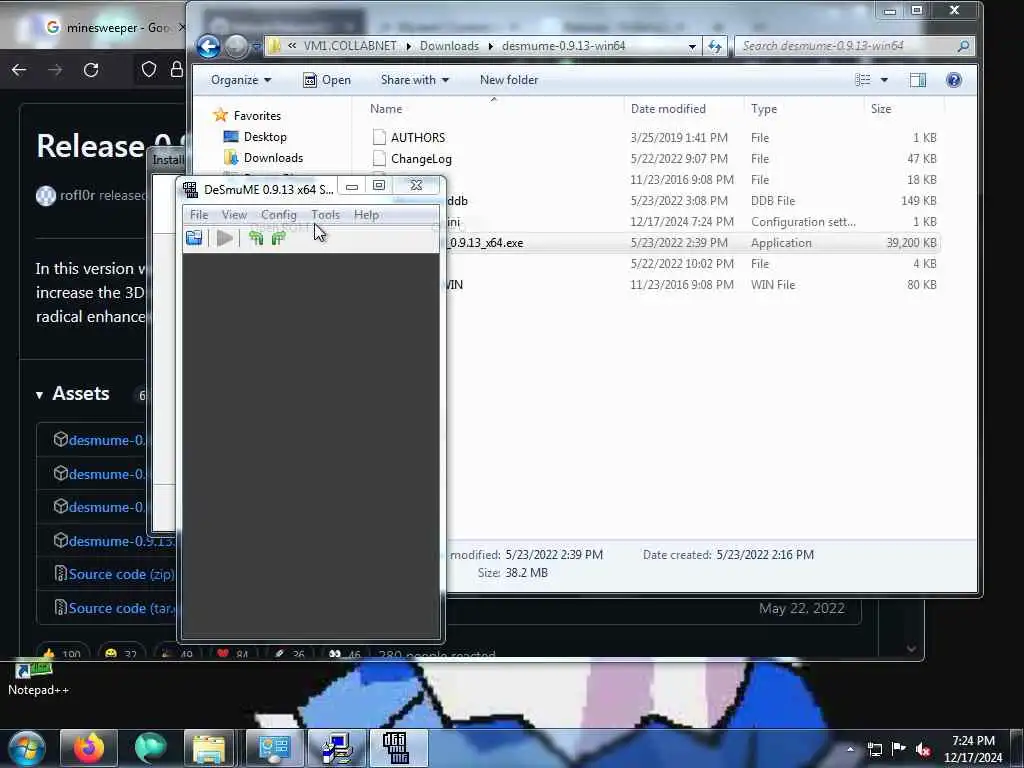Select the ChangeLog file

pos(653,159)
